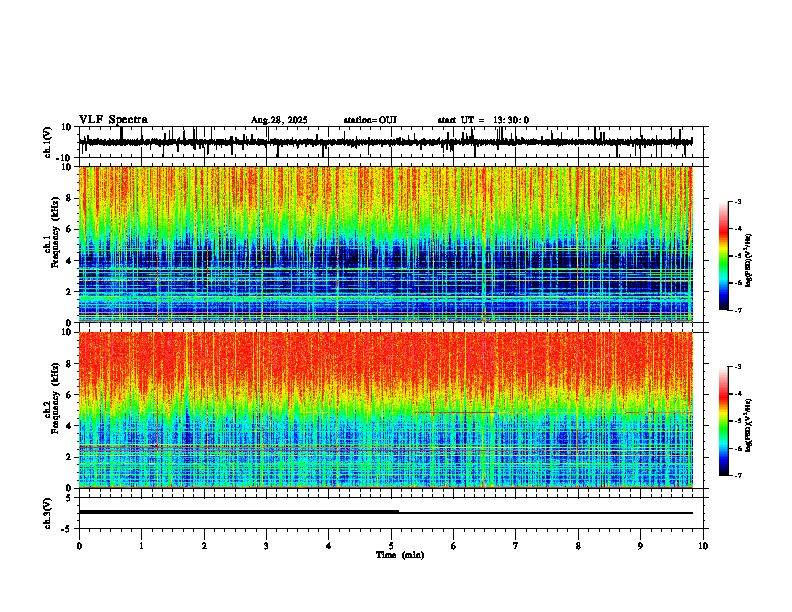Viewport: 792px width, 612px height.
Task: Click the ch.1 PSD color scale bar
Action: (x=724, y=256)
